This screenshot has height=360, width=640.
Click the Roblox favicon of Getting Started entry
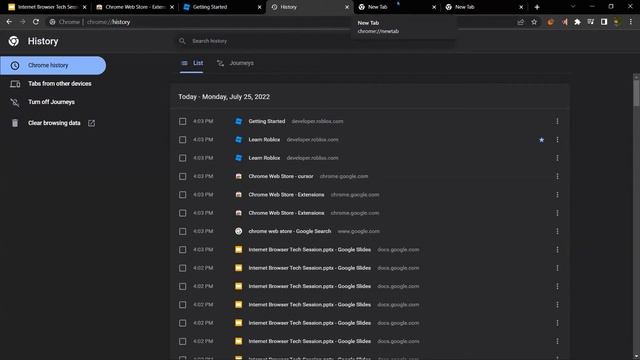click(x=239, y=121)
